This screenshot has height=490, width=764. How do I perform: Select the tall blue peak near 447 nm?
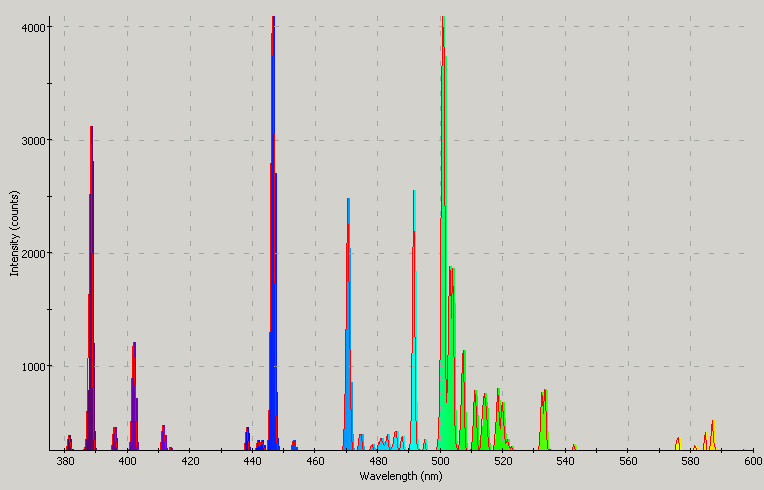tap(273, 234)
